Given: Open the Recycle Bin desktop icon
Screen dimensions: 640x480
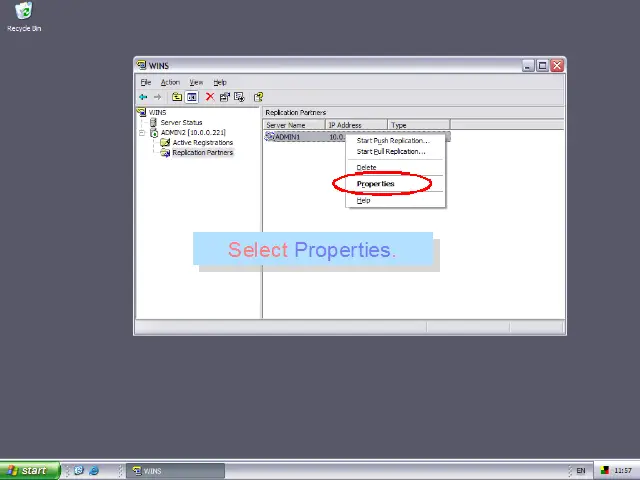Looking at the screenshot, I should (x=24, y=14).
